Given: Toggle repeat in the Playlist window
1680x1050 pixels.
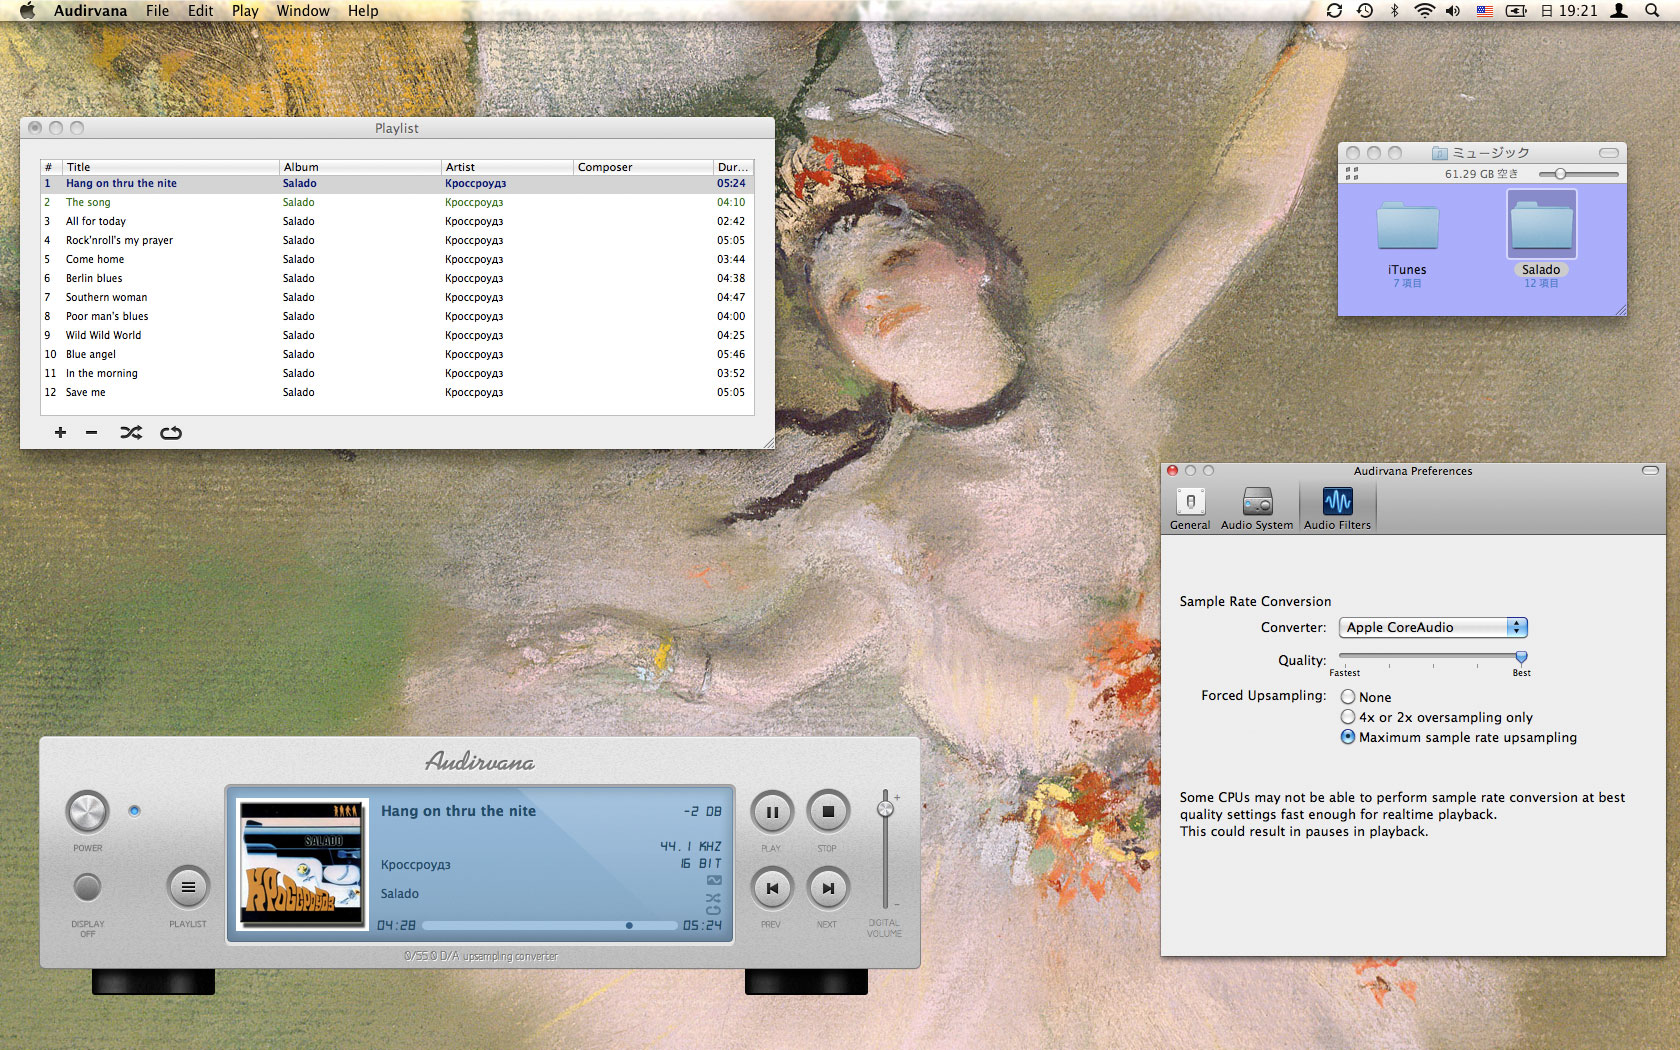Looking at the screenshot, I should tap(171, 433).
